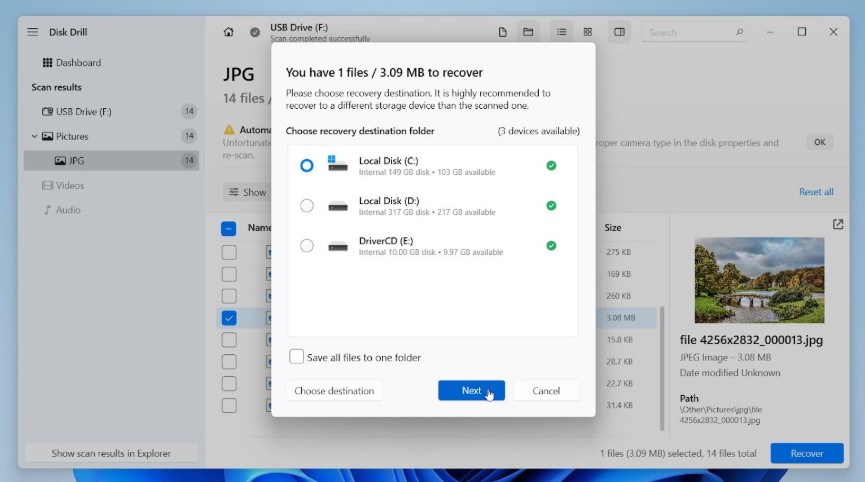Switch to folder view toolbar icon
This screenshot has height=482, width=865.
point(528,32)
